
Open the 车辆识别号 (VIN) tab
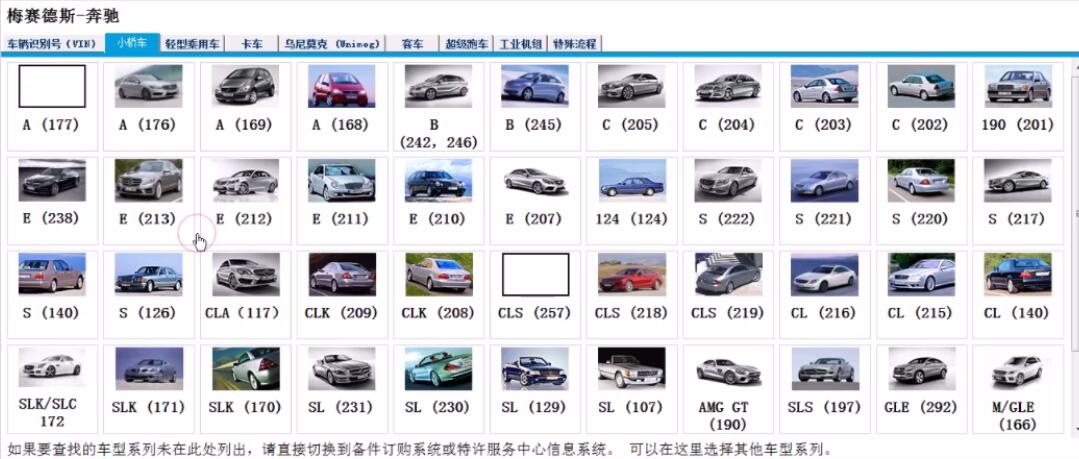pyautogui.click(x=54, y=44)
